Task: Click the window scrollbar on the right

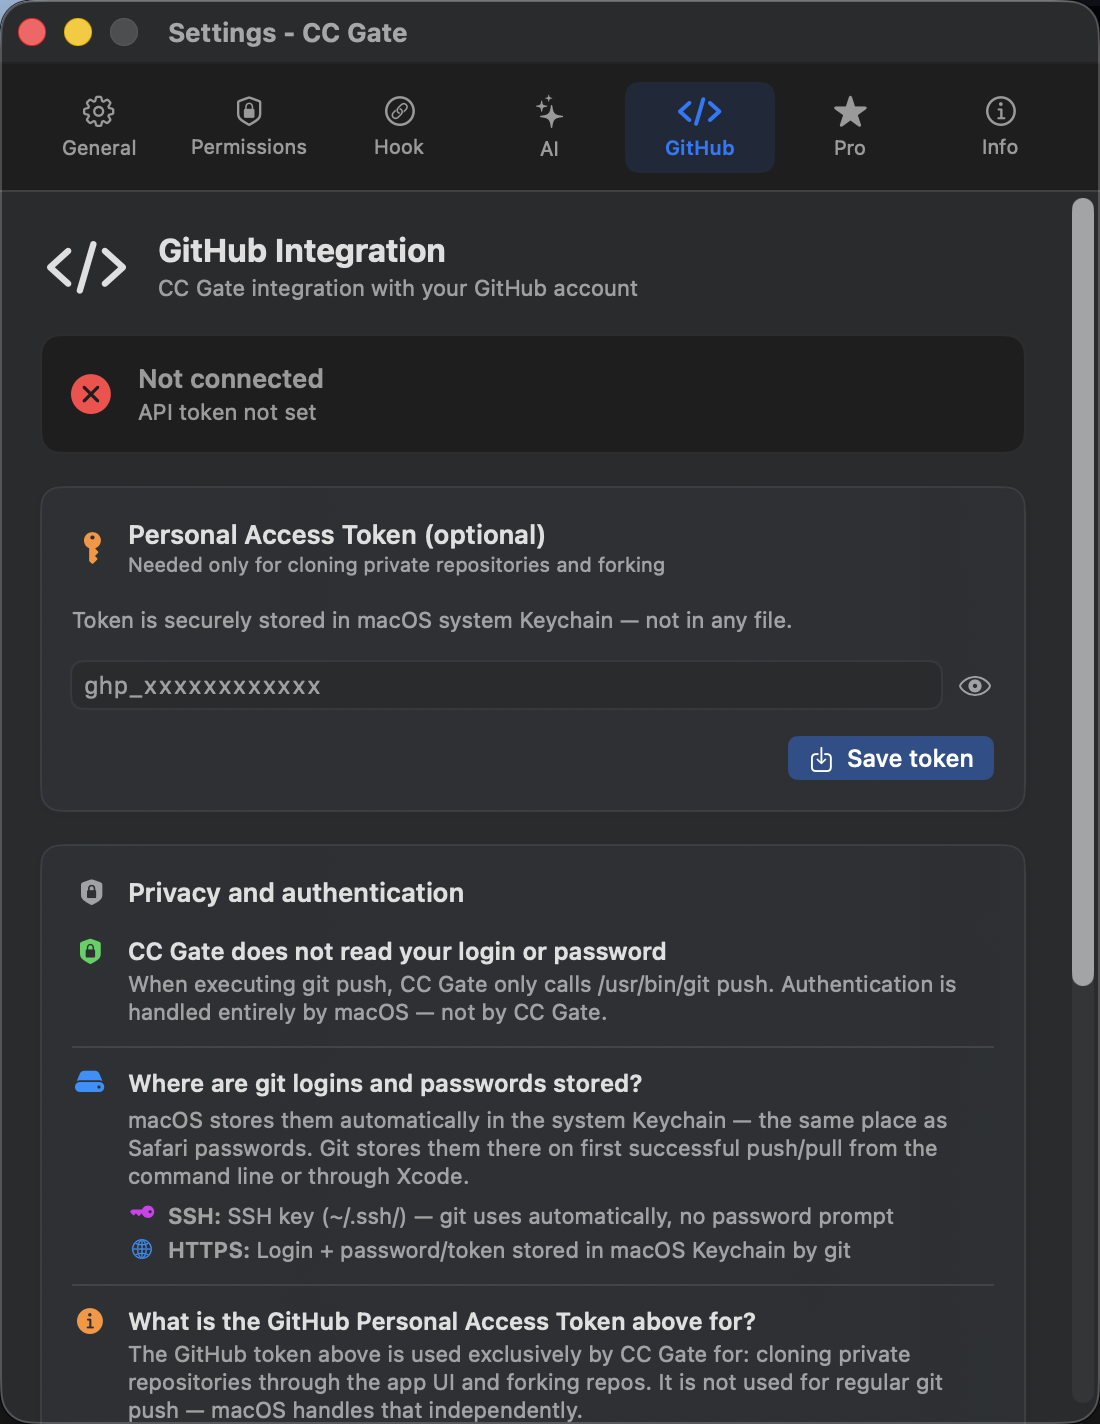Action: (x=1083, y=590)
